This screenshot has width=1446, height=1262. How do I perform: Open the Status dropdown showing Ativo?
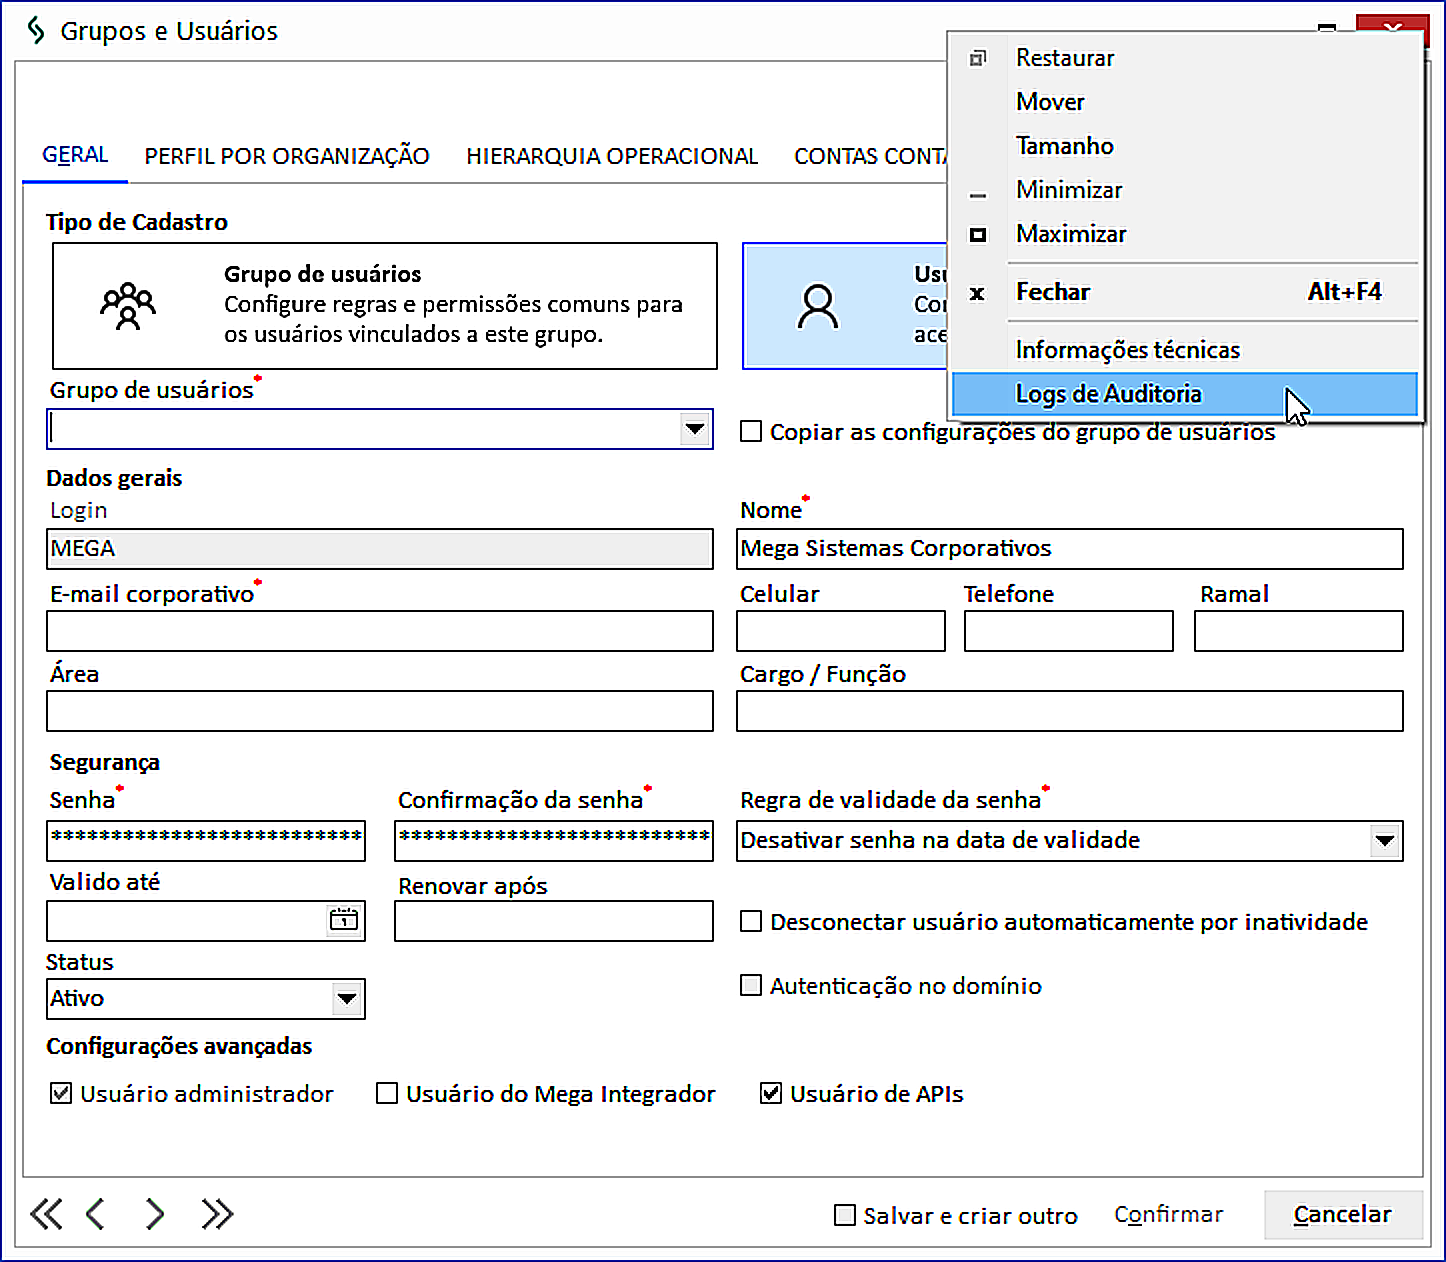click(x=346, y=998)
